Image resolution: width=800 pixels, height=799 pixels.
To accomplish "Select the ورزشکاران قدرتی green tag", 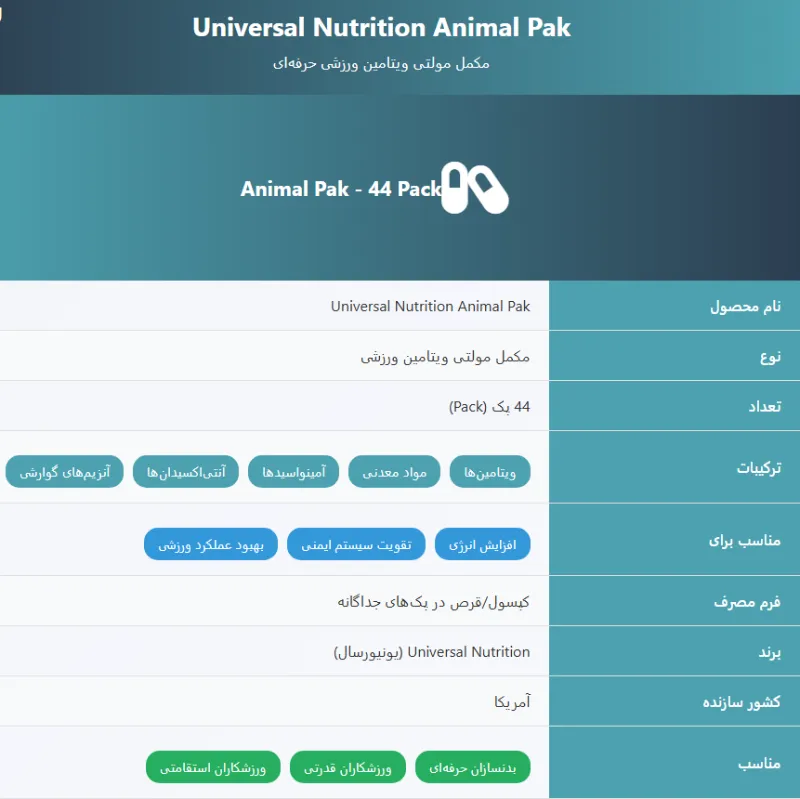I will click(348, 767).
